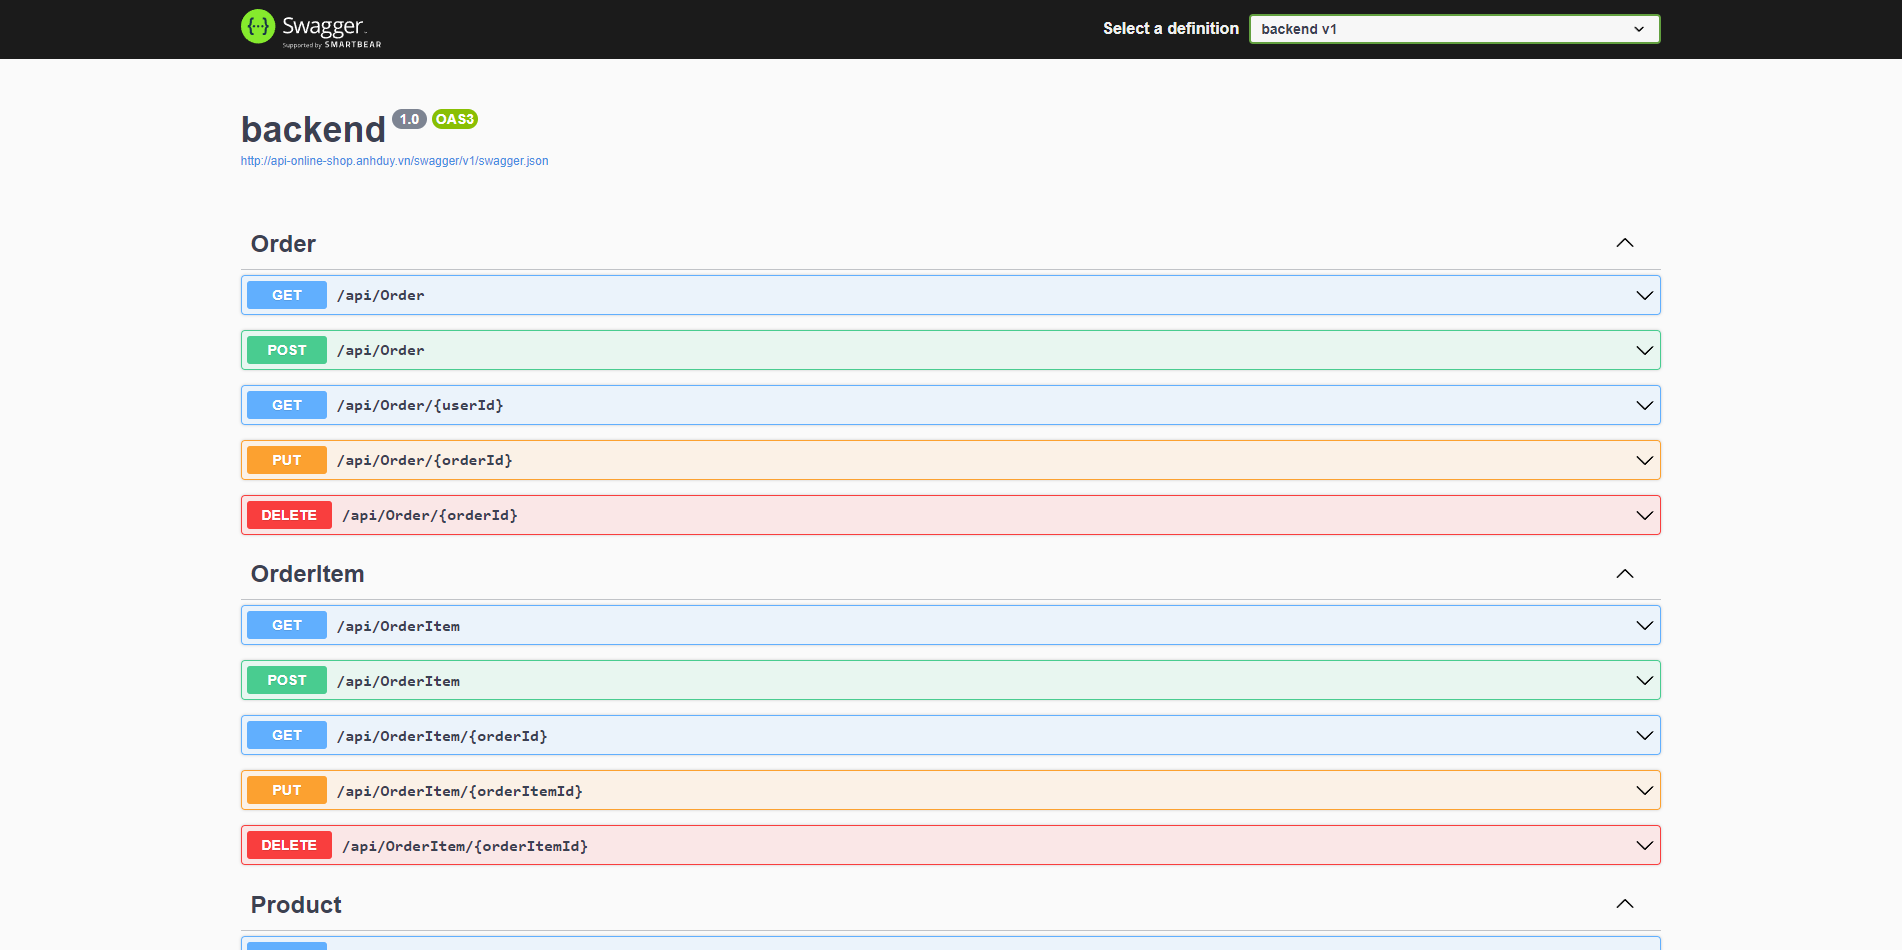The width and height of the screenshot is (1902, 950).
Task: Collapse the Product section chevron
Action: click(x=1625, y=903)
